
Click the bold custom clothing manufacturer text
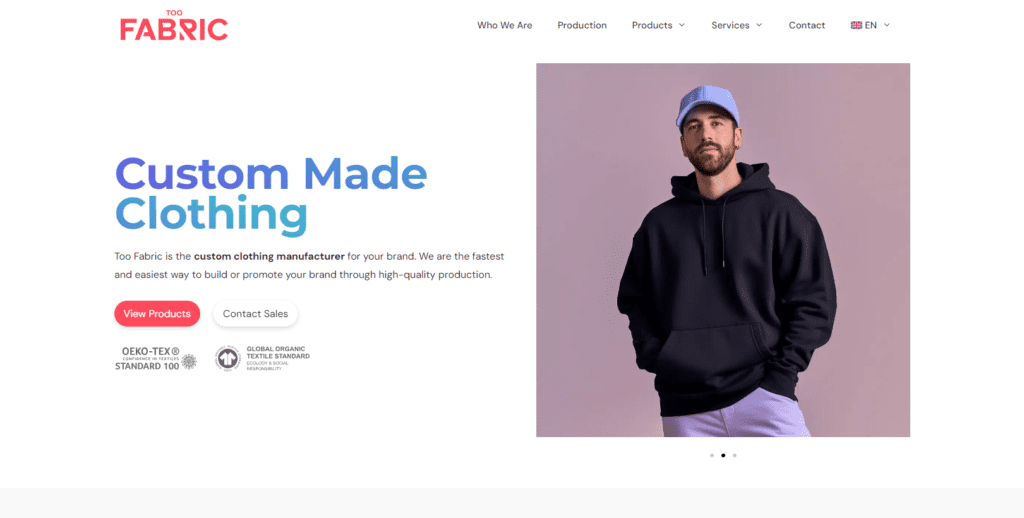[x=269, y=257]
